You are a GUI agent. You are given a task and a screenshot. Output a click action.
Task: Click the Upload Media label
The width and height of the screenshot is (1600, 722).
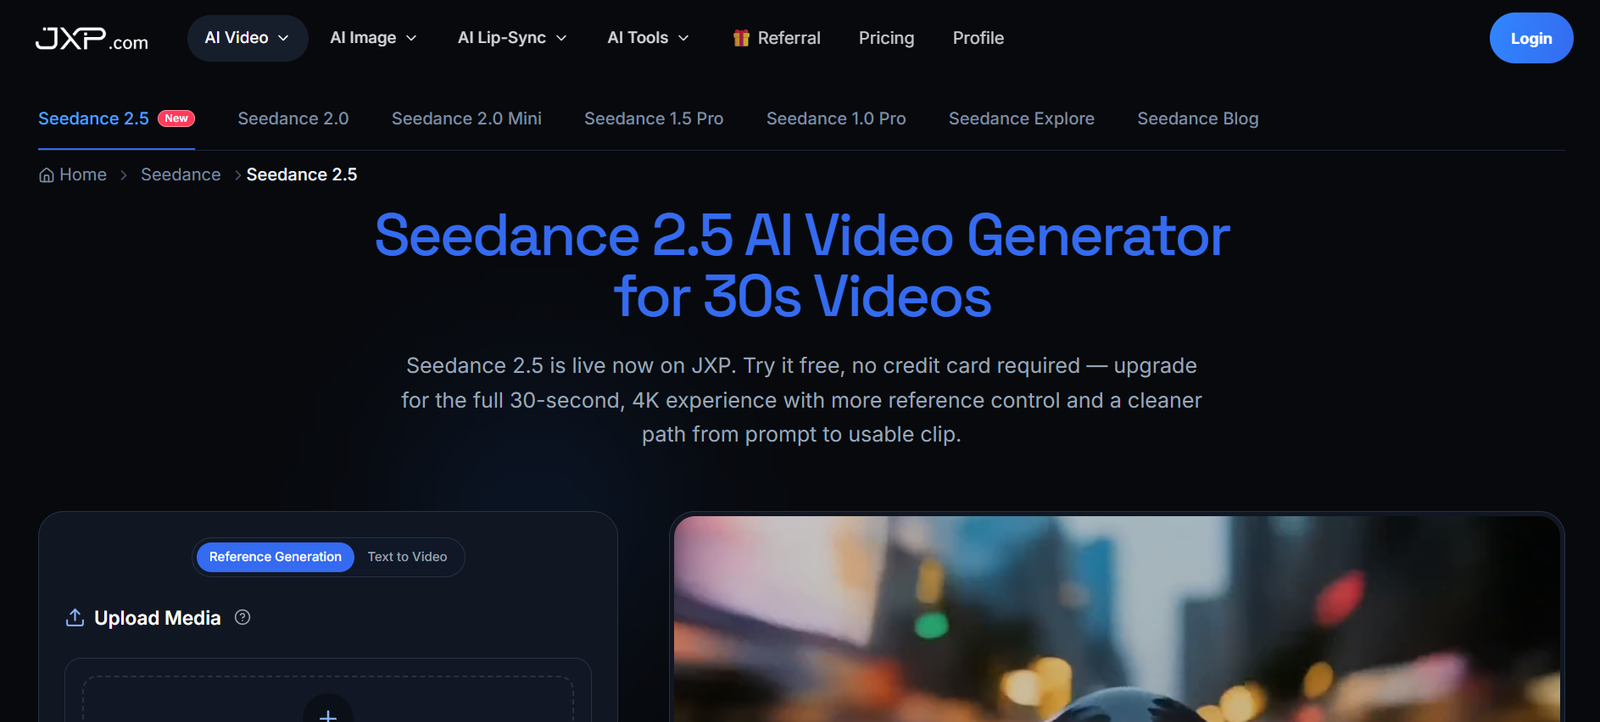pos(157,618)
